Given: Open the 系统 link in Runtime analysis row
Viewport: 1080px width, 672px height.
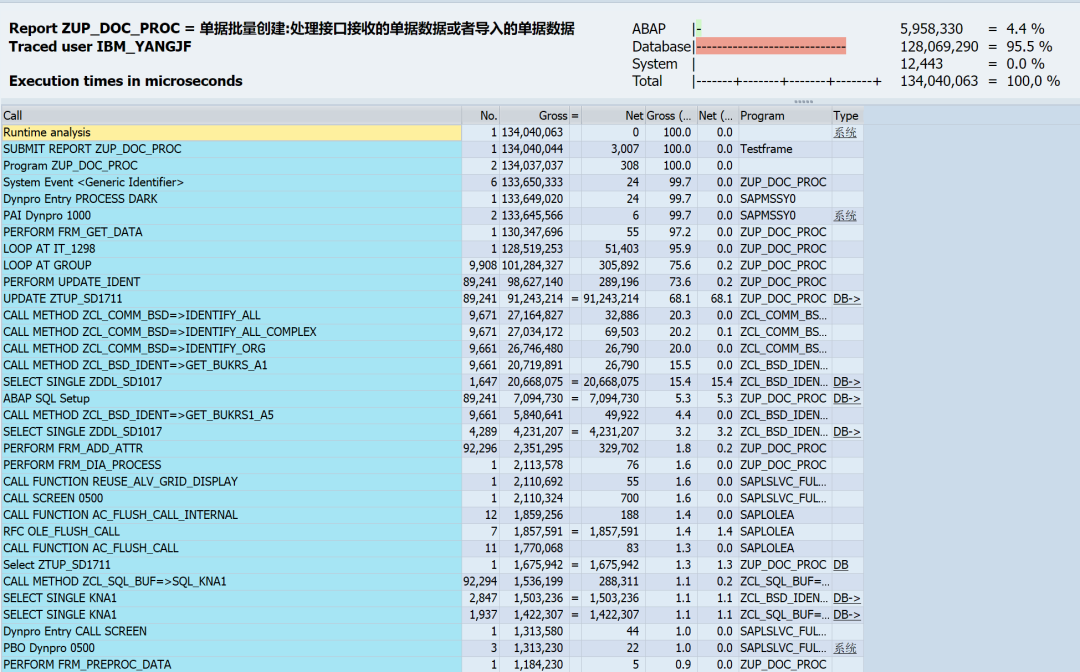Looking at the screenshot, I should [844, 132].
